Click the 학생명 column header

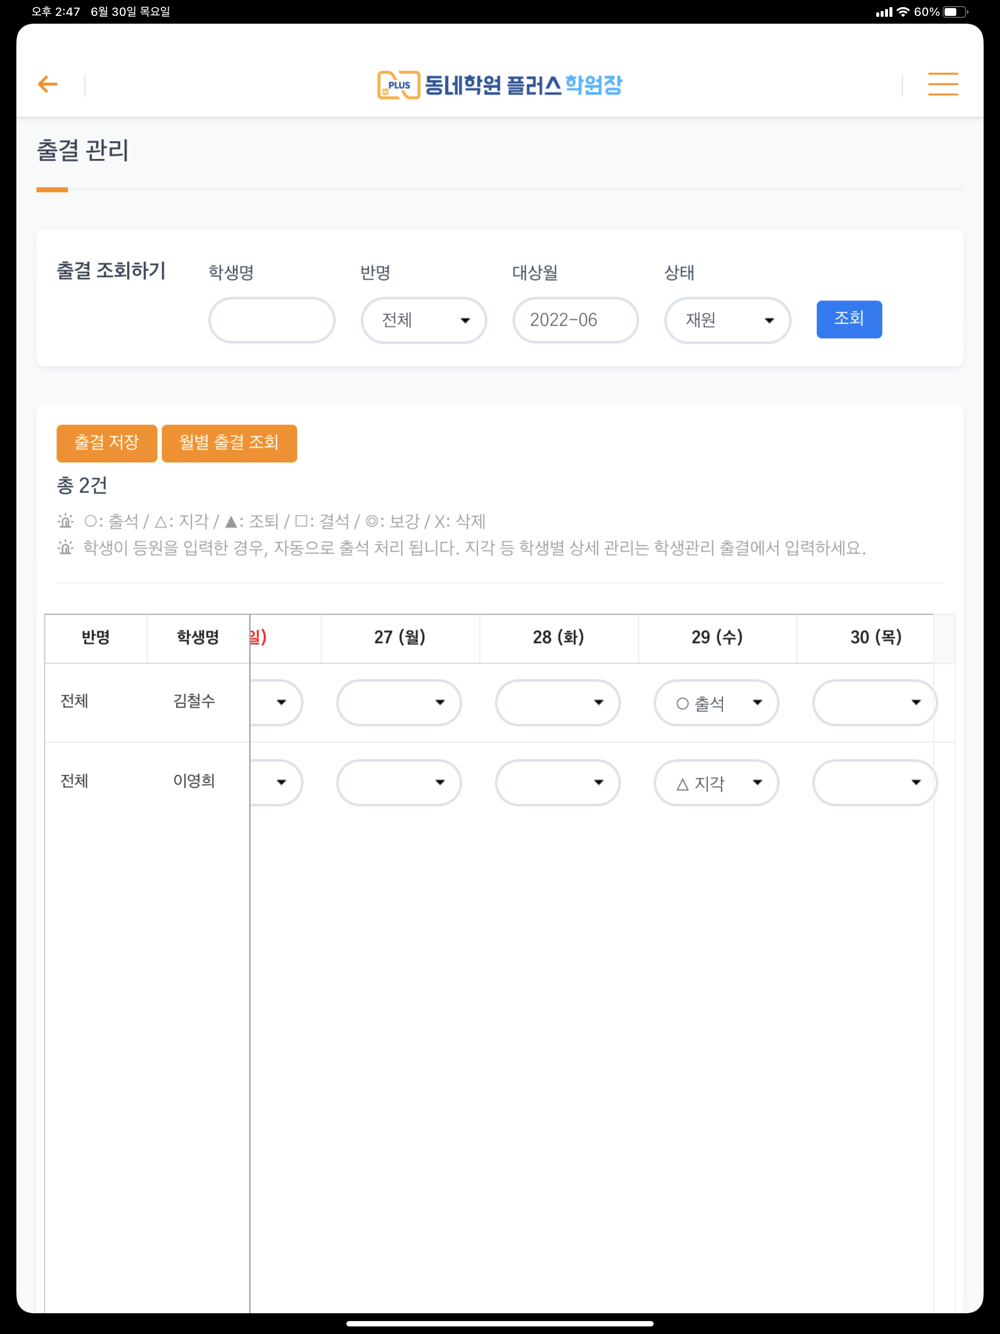(198, 638)
